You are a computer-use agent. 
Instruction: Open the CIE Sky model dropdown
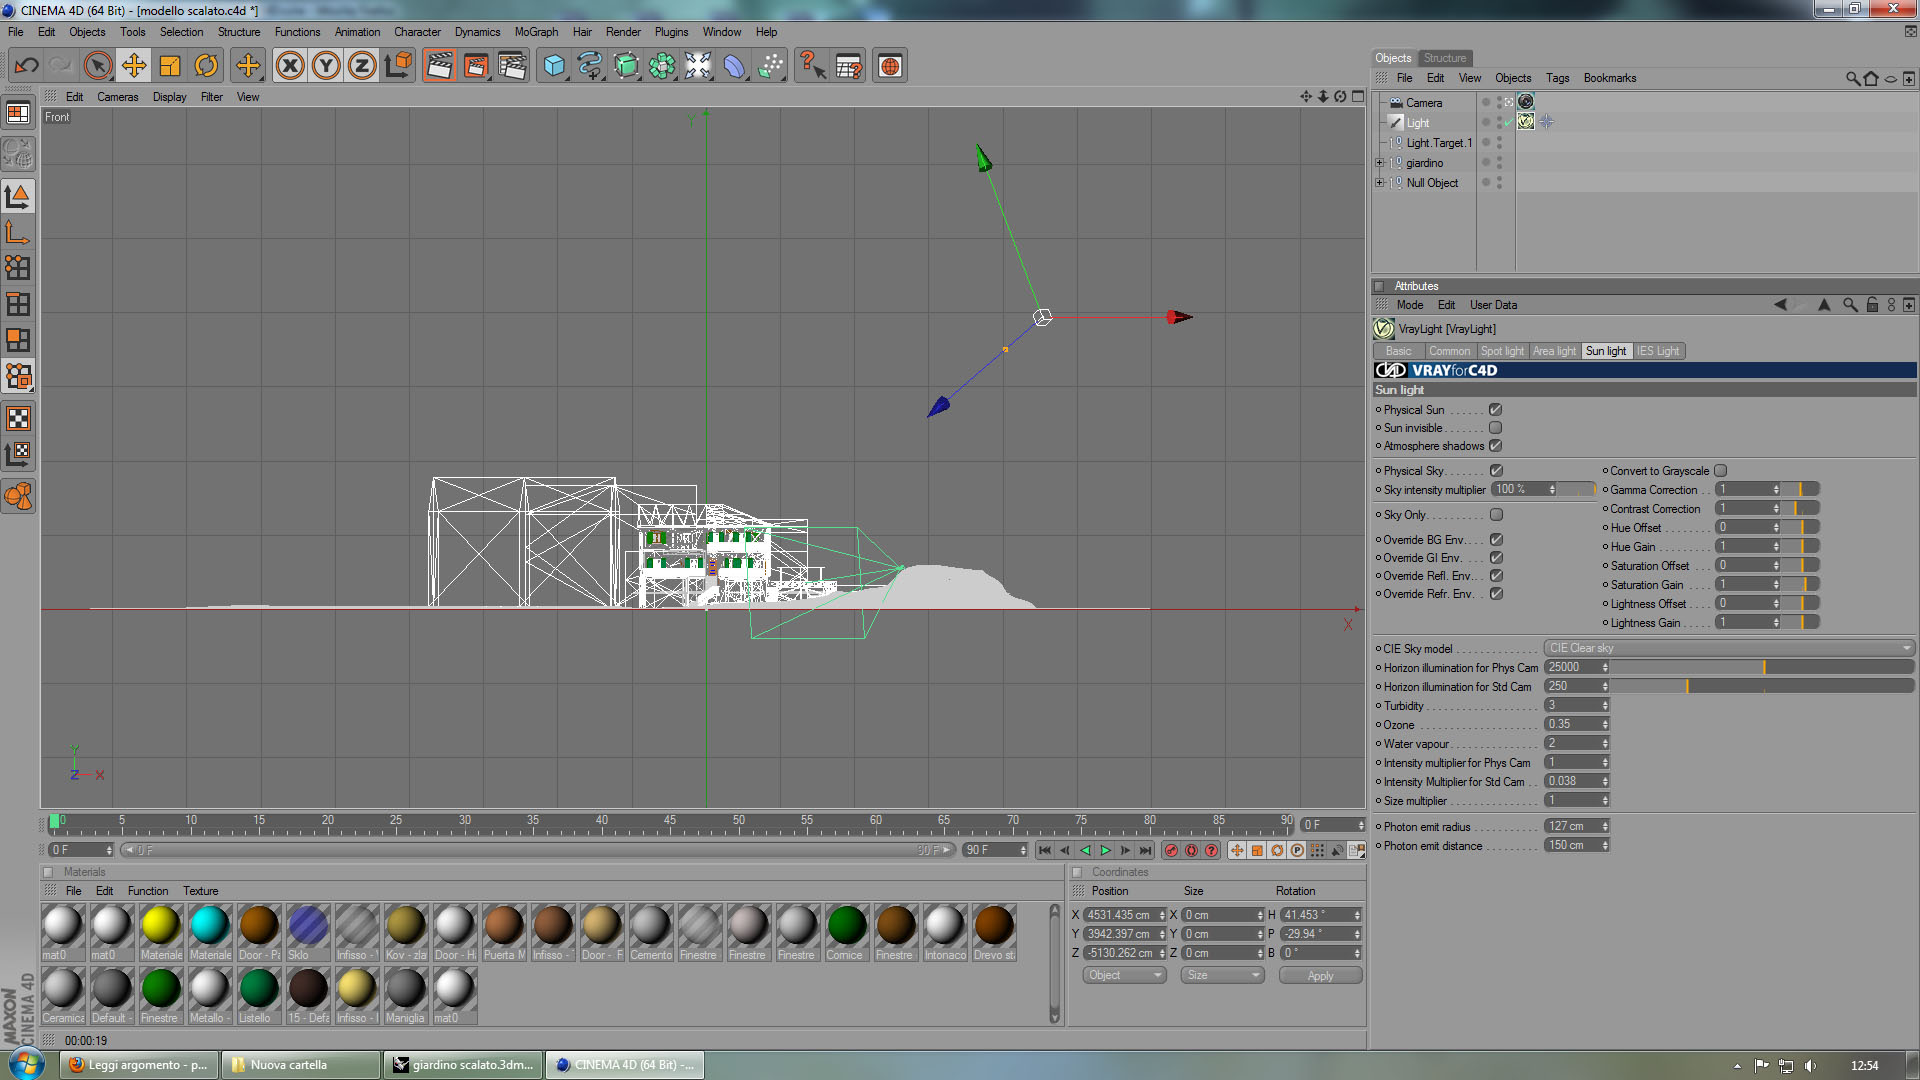click(1728, 648)
